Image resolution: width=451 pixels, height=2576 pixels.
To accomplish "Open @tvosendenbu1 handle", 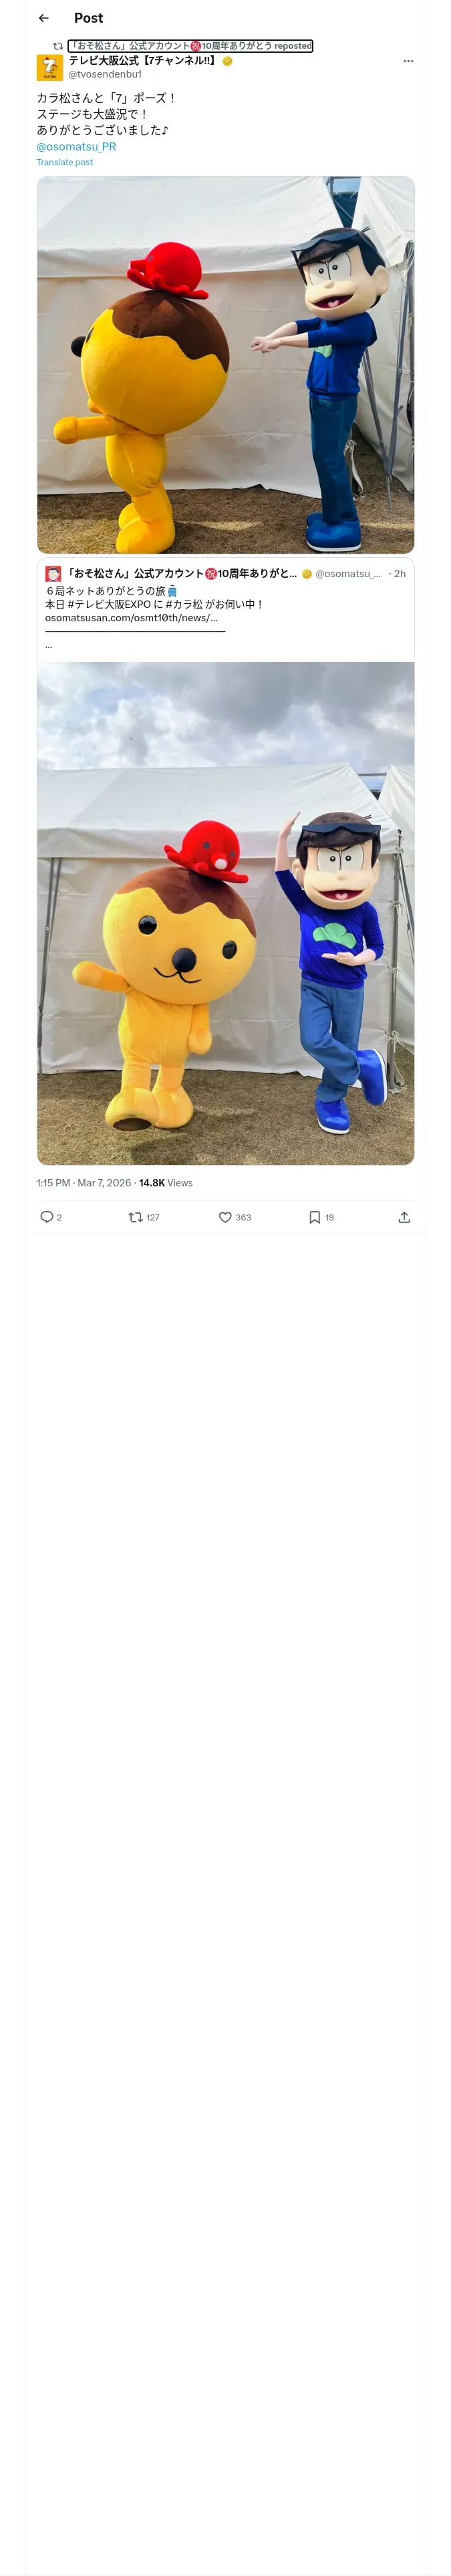I will 105,74.
